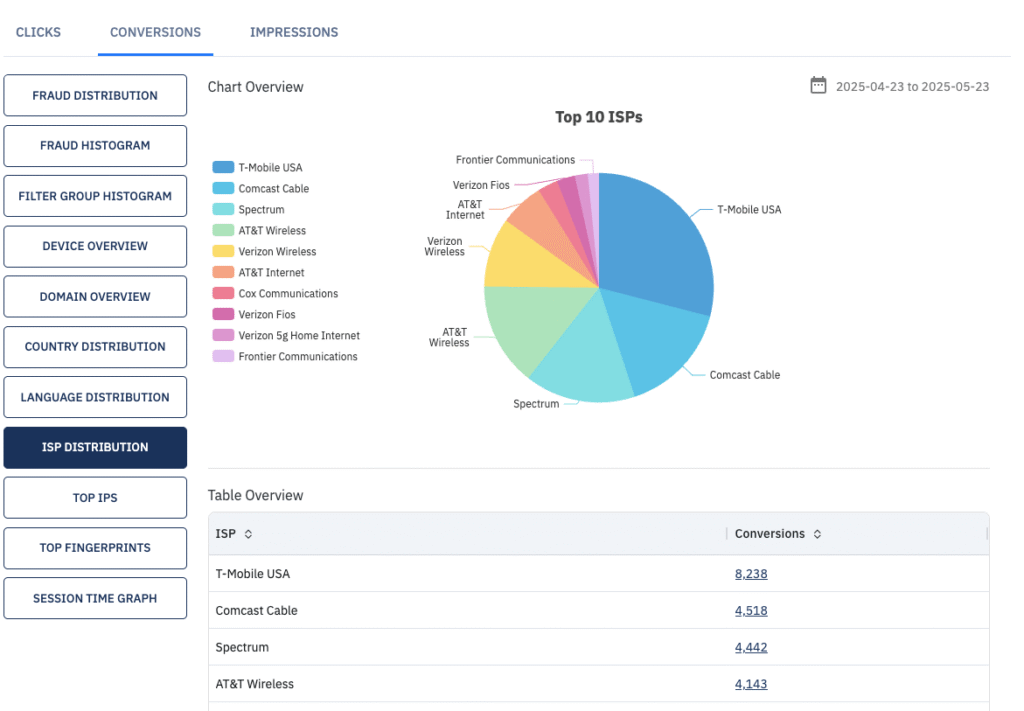Toggle T-Mobile USA legend swatch
This screenshot has width=1024, height=711.
pyautogui.click(x=223, y=167)
